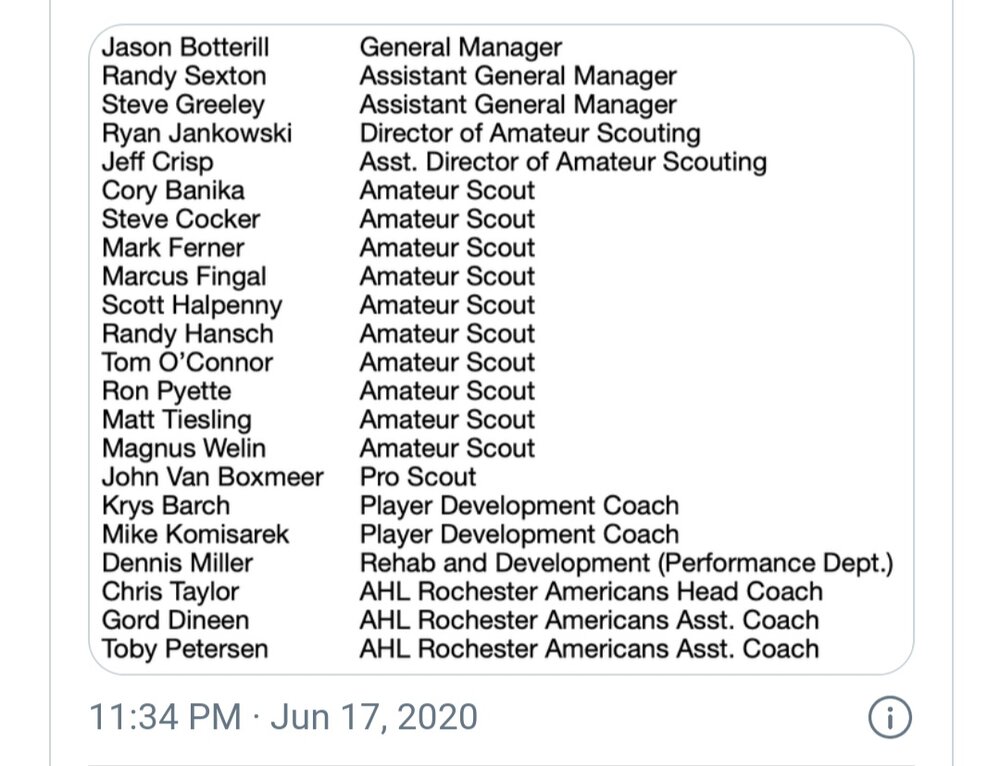Click the Jun 17, 2020 date
This screenshot has width=1000, height=766.
tap(374, 717)
